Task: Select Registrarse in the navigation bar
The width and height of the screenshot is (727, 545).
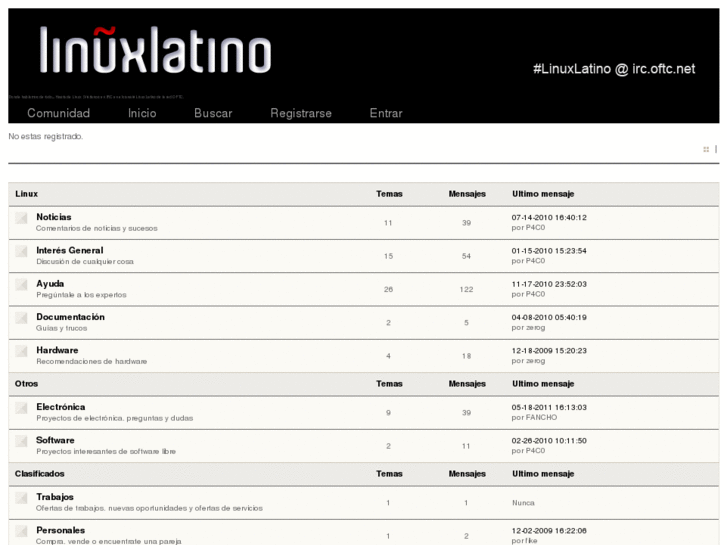Action: 301,113
